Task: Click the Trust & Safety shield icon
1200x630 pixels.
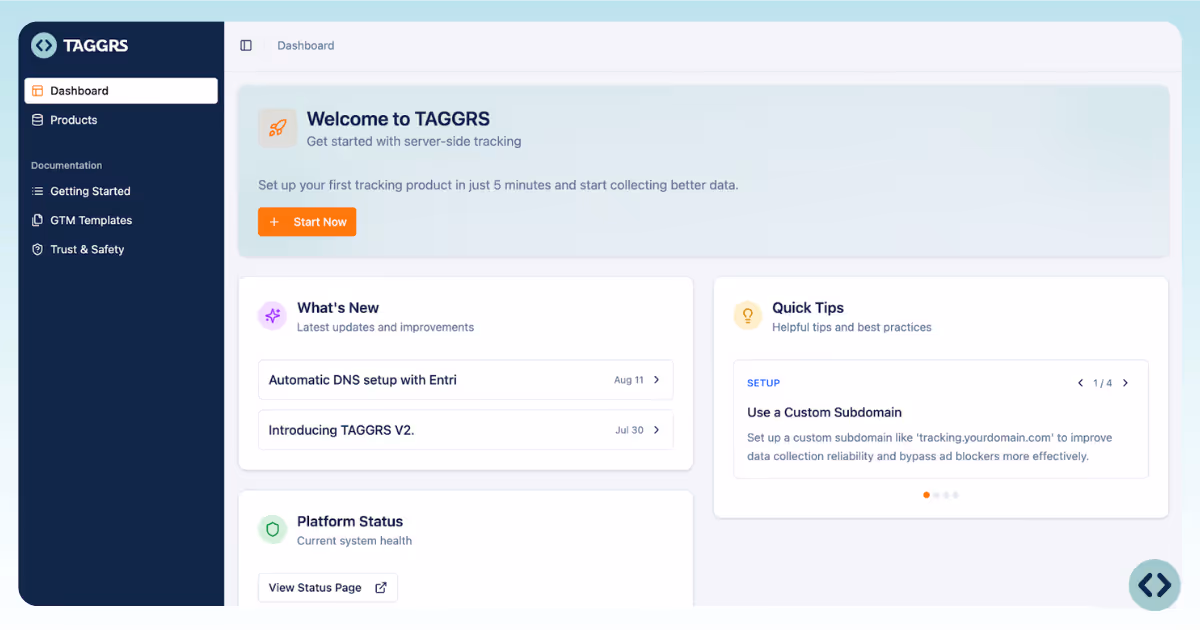Action: (37, 249)
